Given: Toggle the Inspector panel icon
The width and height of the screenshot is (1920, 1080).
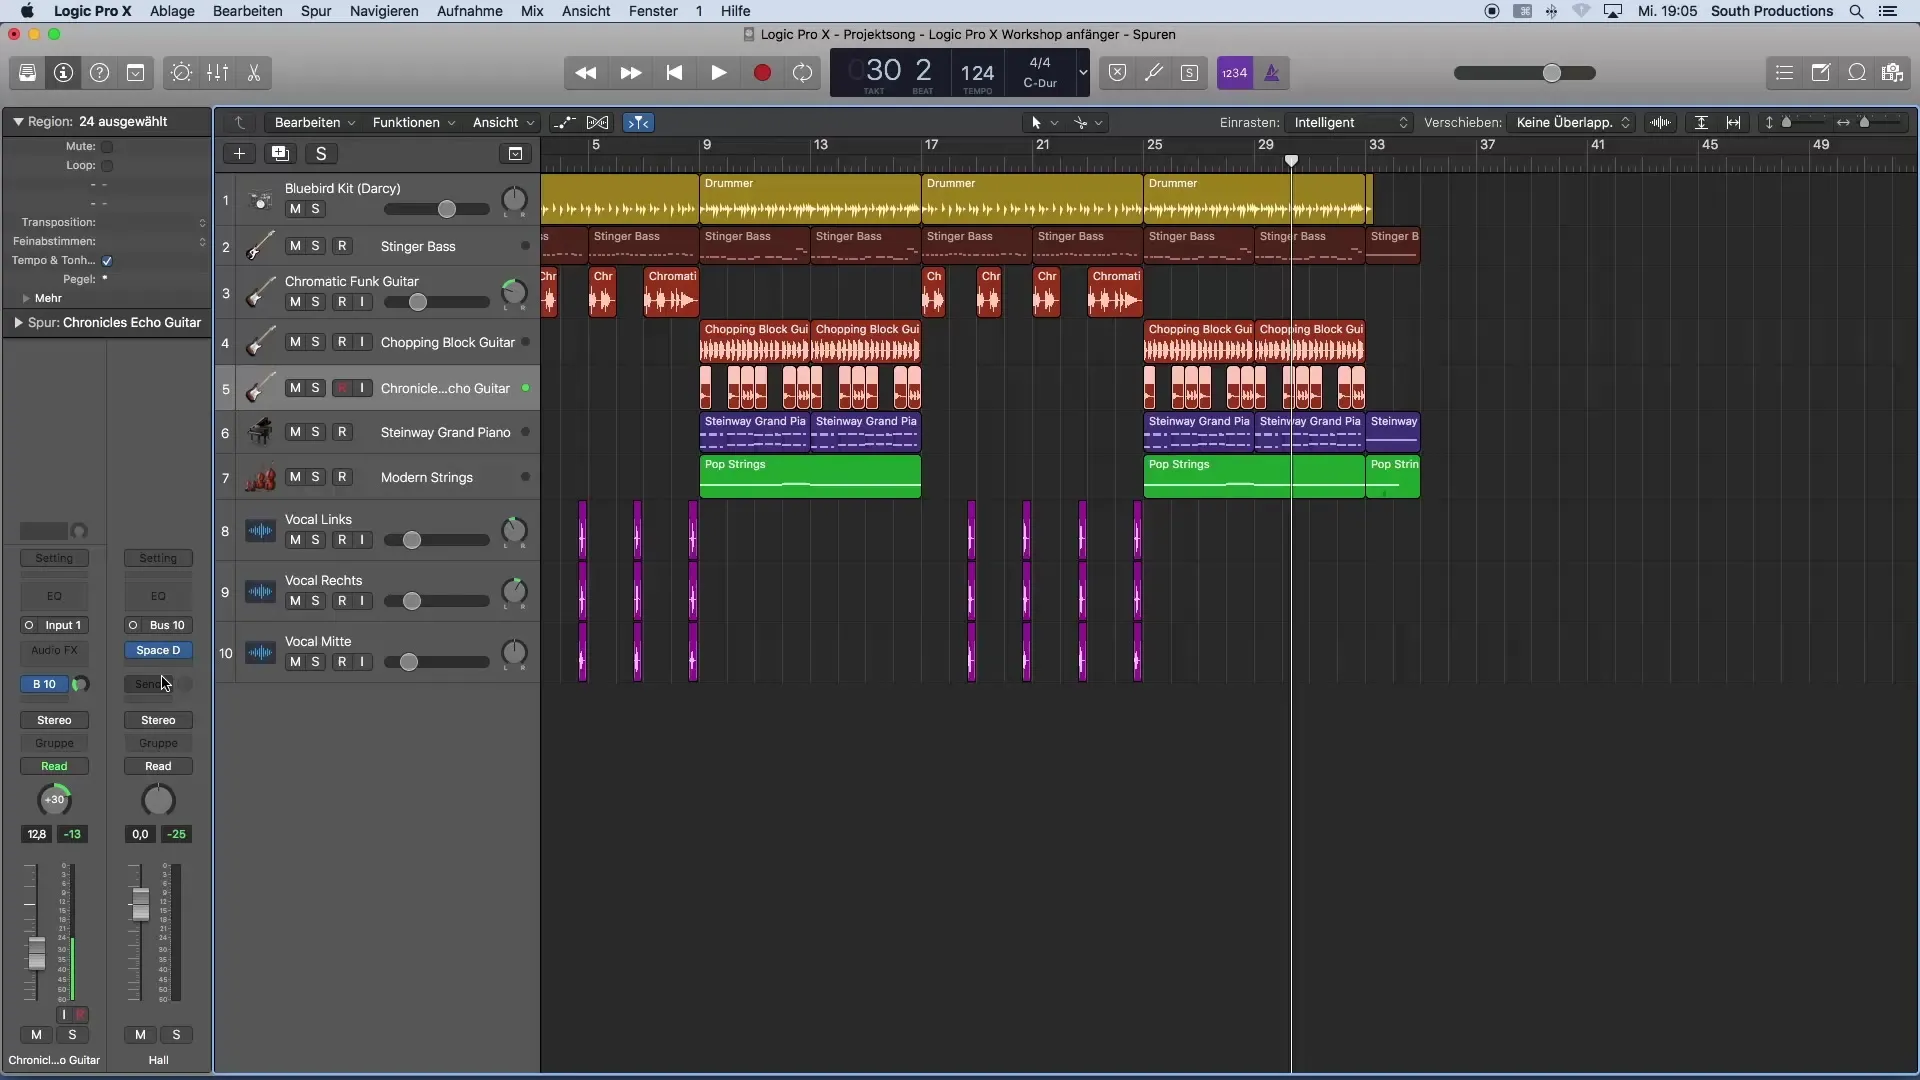Looking at the screenshot, I should [x=63, y=73].
